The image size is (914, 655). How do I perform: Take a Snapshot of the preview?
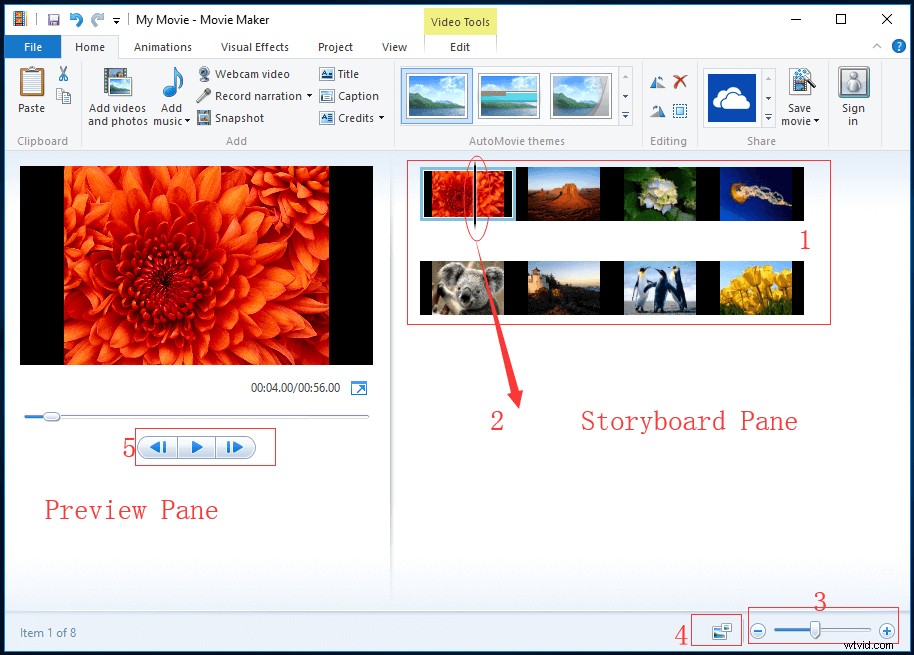230,117
